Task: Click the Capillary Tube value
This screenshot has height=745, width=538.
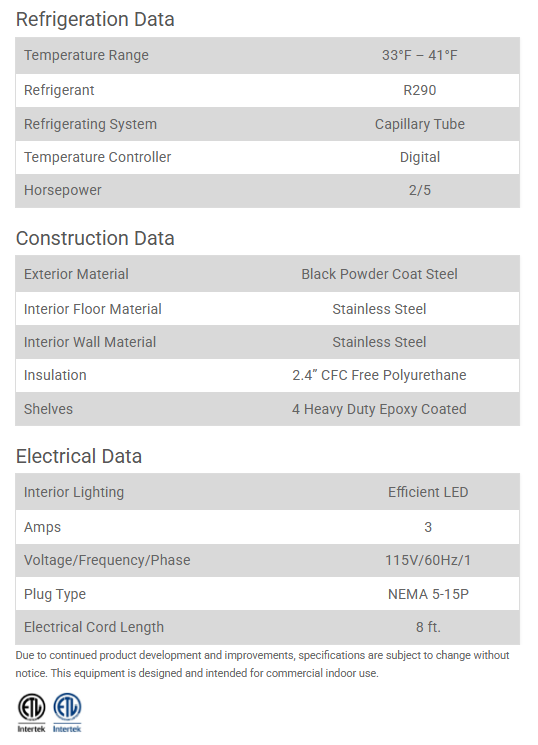Action: coord(420,124)
